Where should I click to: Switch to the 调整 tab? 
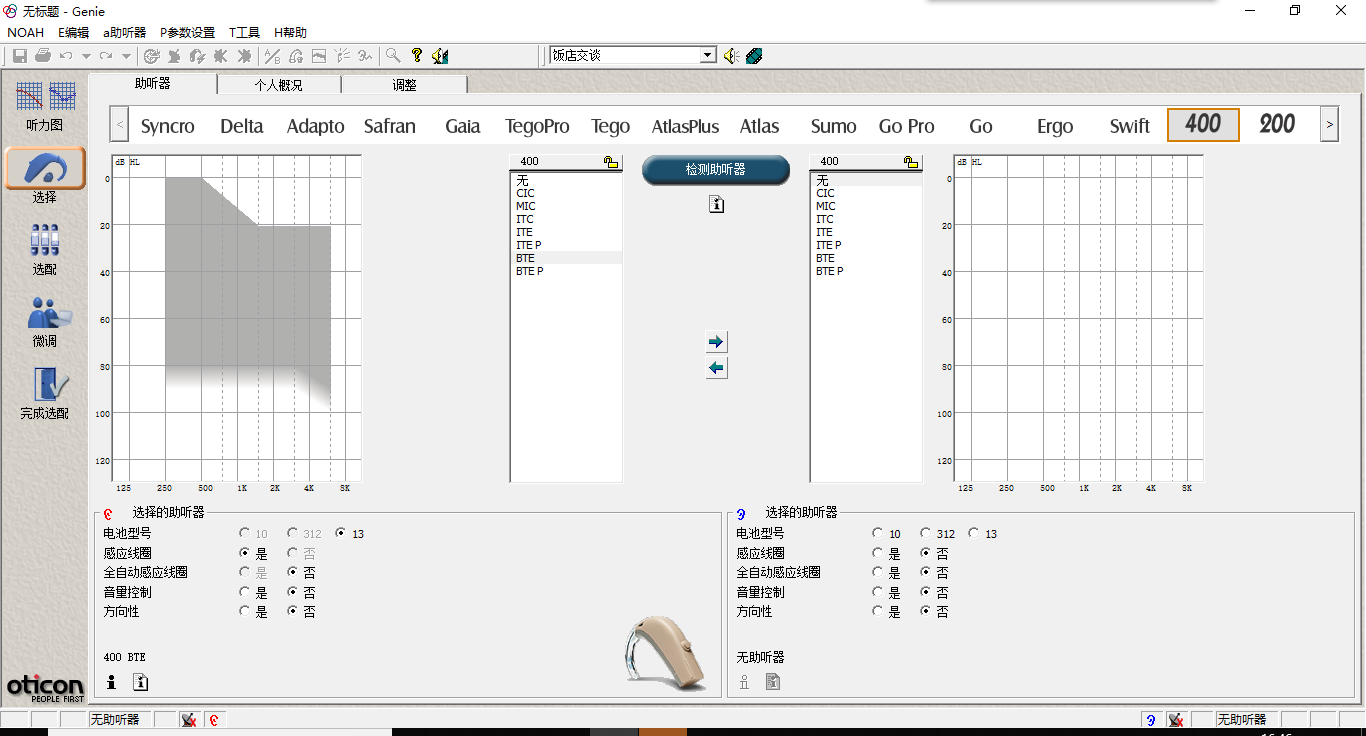(404, 85)
